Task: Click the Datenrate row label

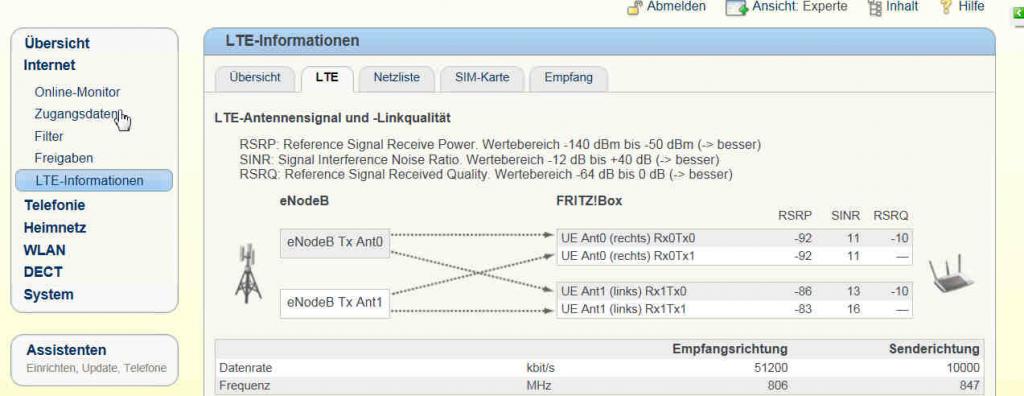Action: 246,368
